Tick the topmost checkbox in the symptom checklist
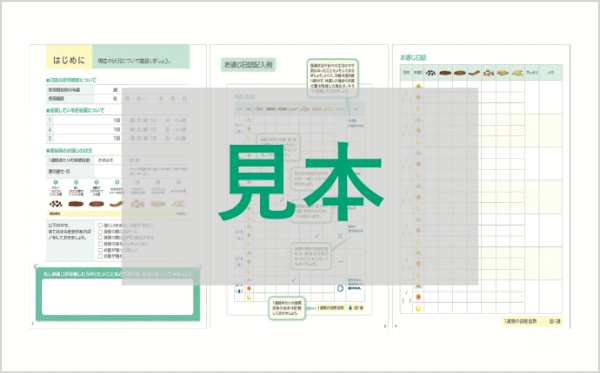 tap(100, 226)
